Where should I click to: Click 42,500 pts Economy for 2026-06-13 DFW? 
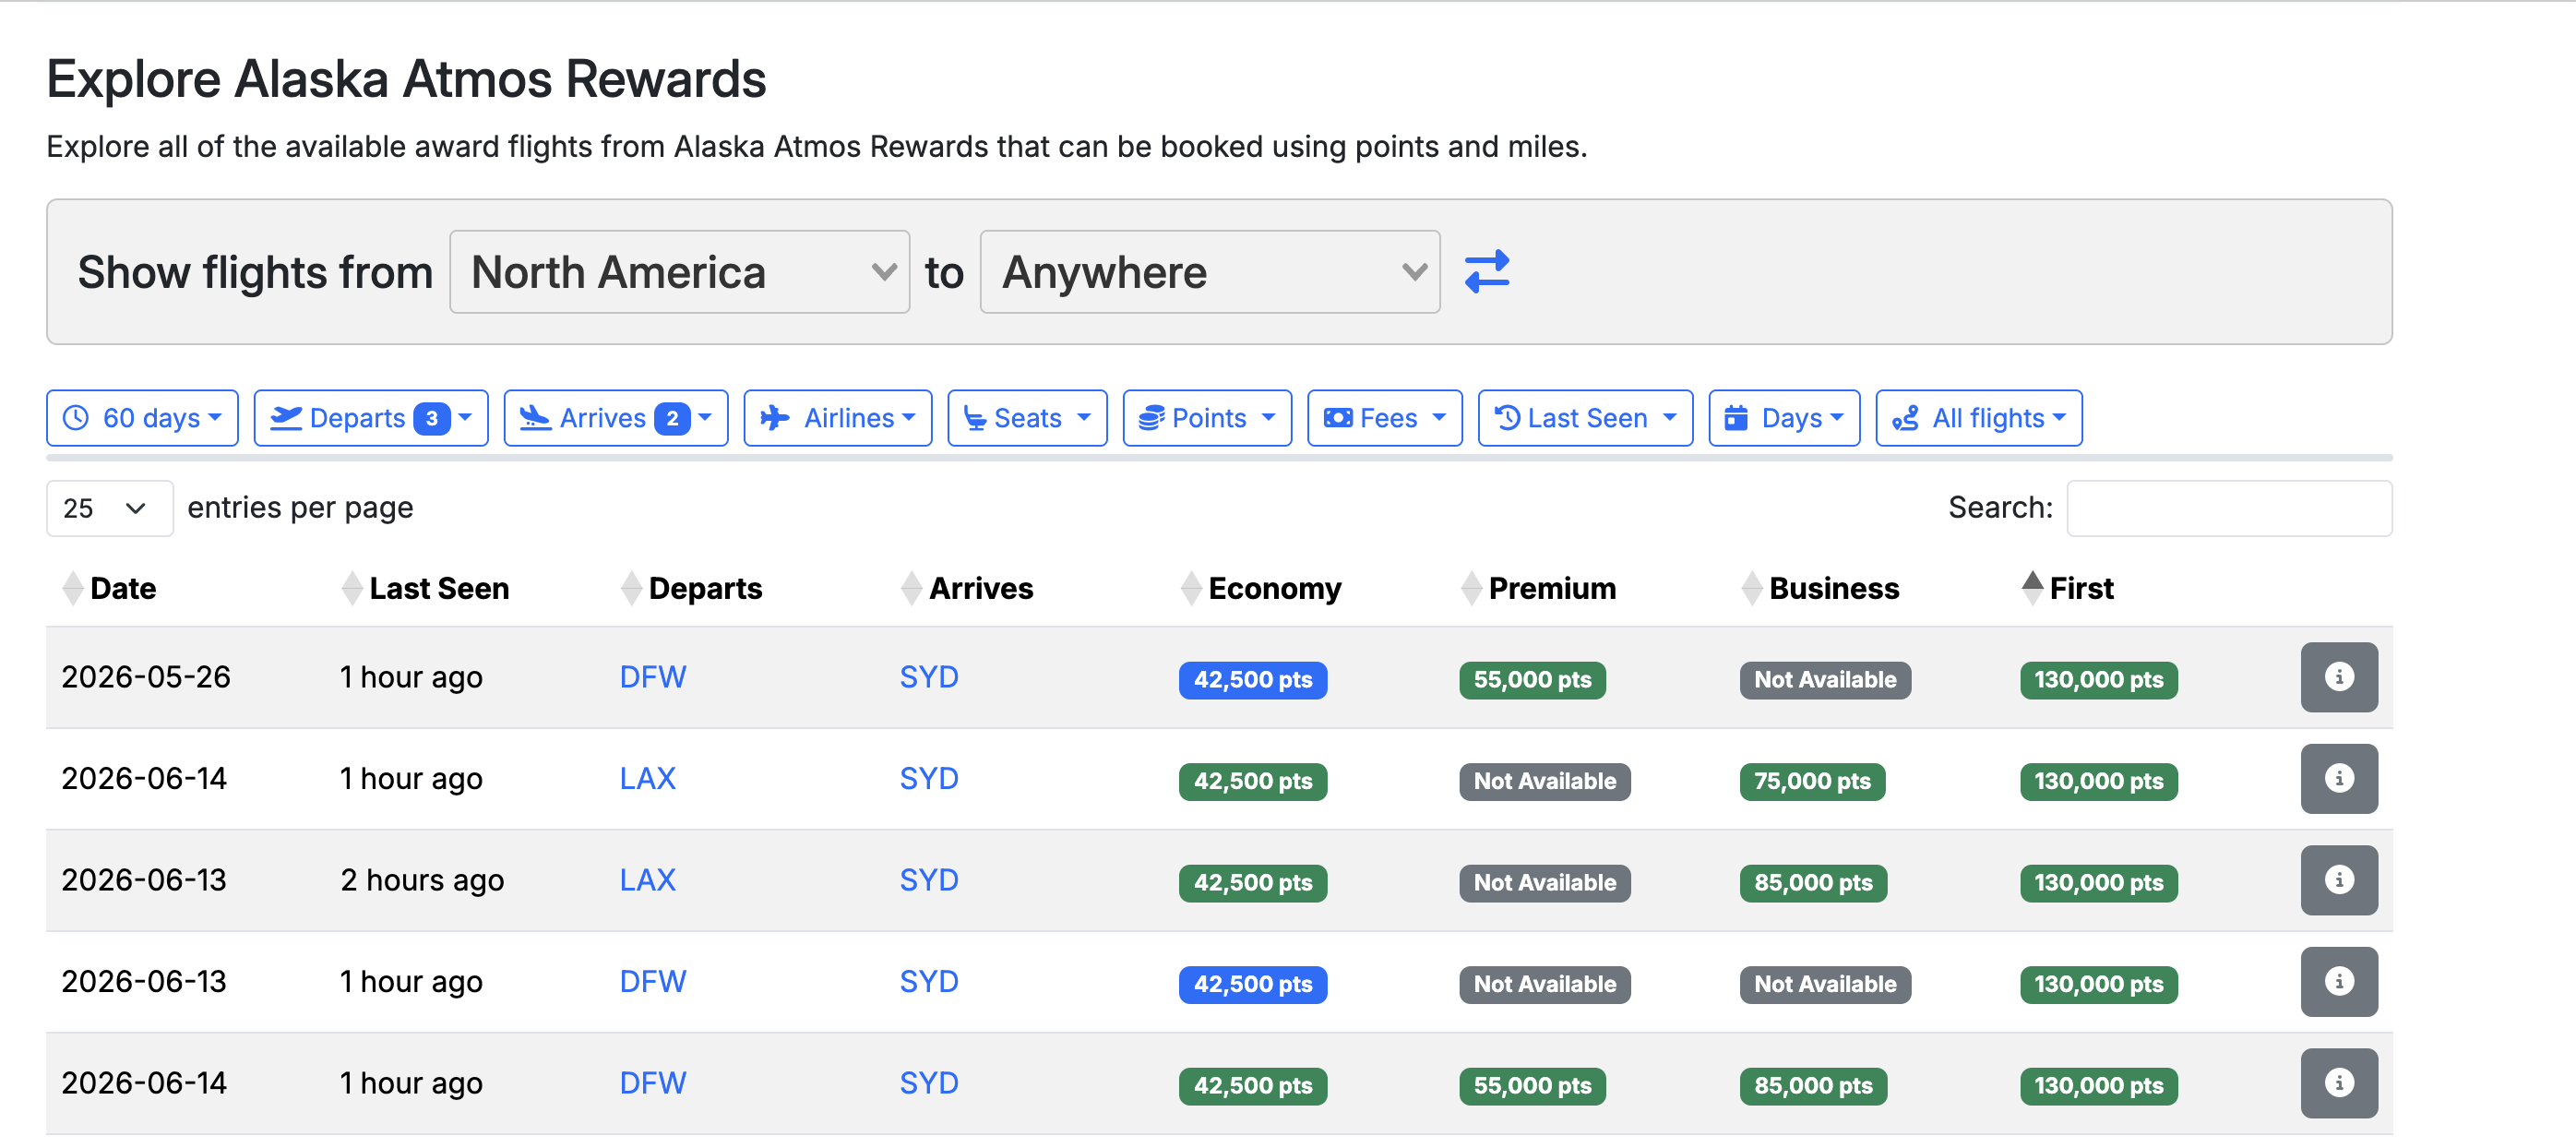click(x=1253, y=985)
